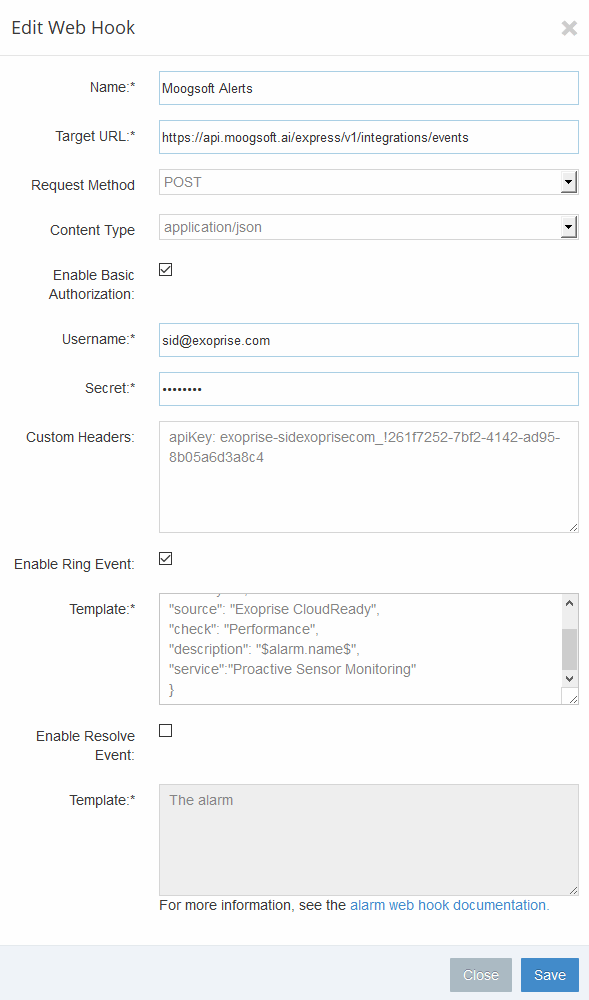Click the Secret password field

pos(368,389)
